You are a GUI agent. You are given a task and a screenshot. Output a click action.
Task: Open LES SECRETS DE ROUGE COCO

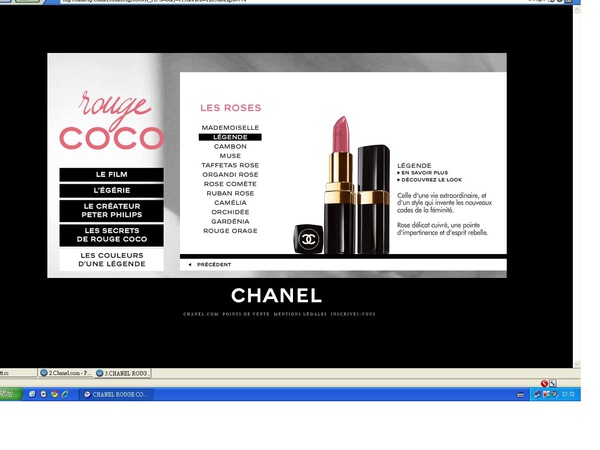point(111,235)
